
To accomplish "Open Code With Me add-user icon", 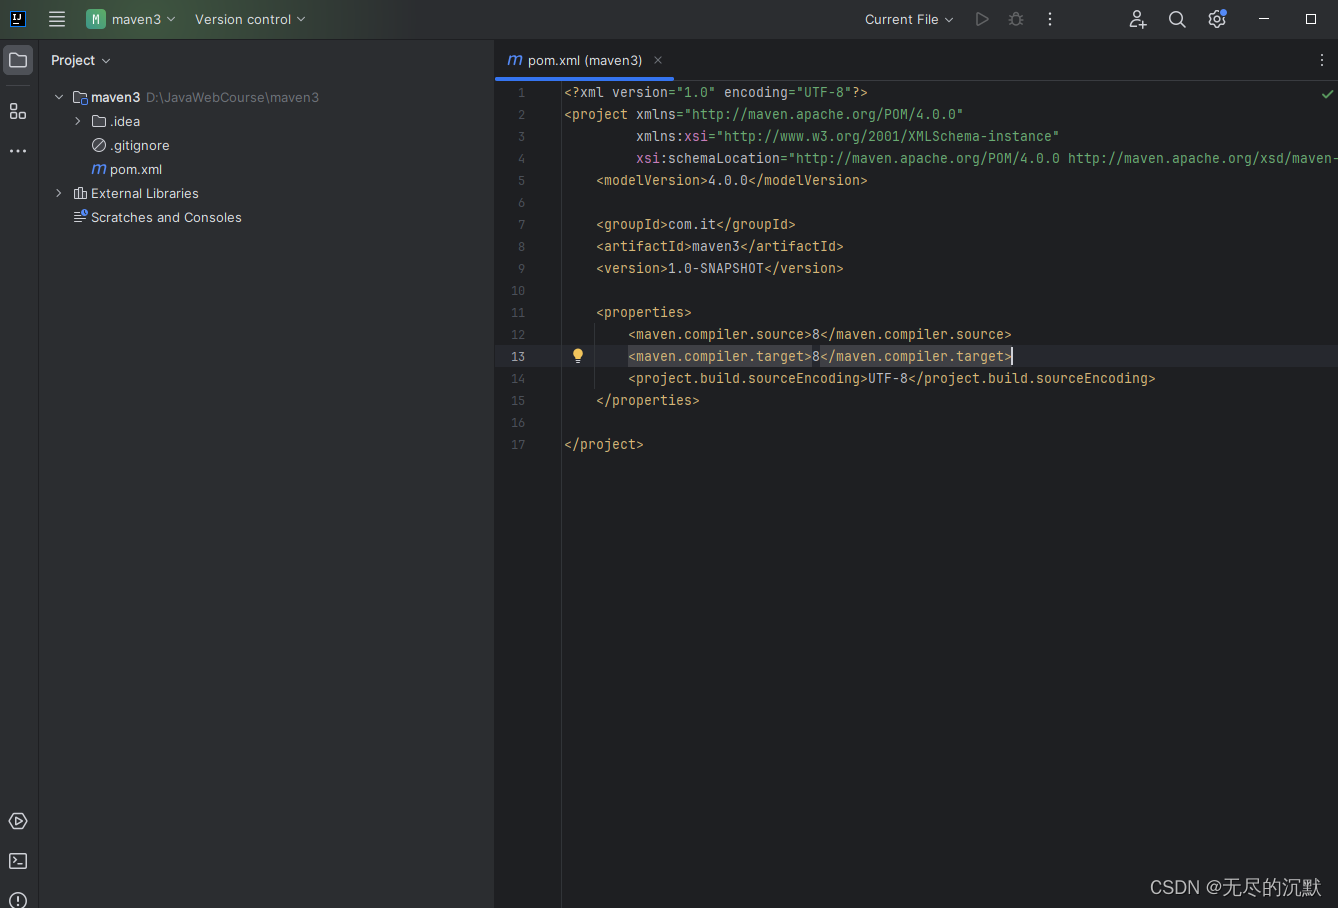I will pos(1138,19).
